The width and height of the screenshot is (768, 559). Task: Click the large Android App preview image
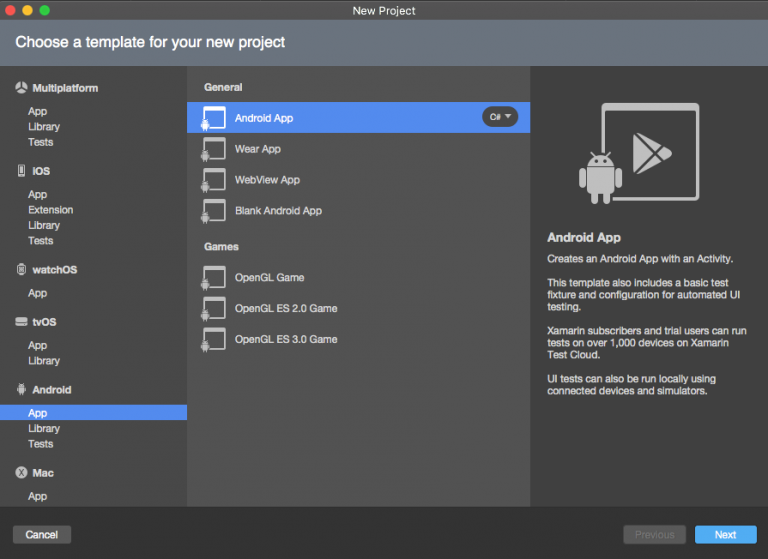(639, 153)
